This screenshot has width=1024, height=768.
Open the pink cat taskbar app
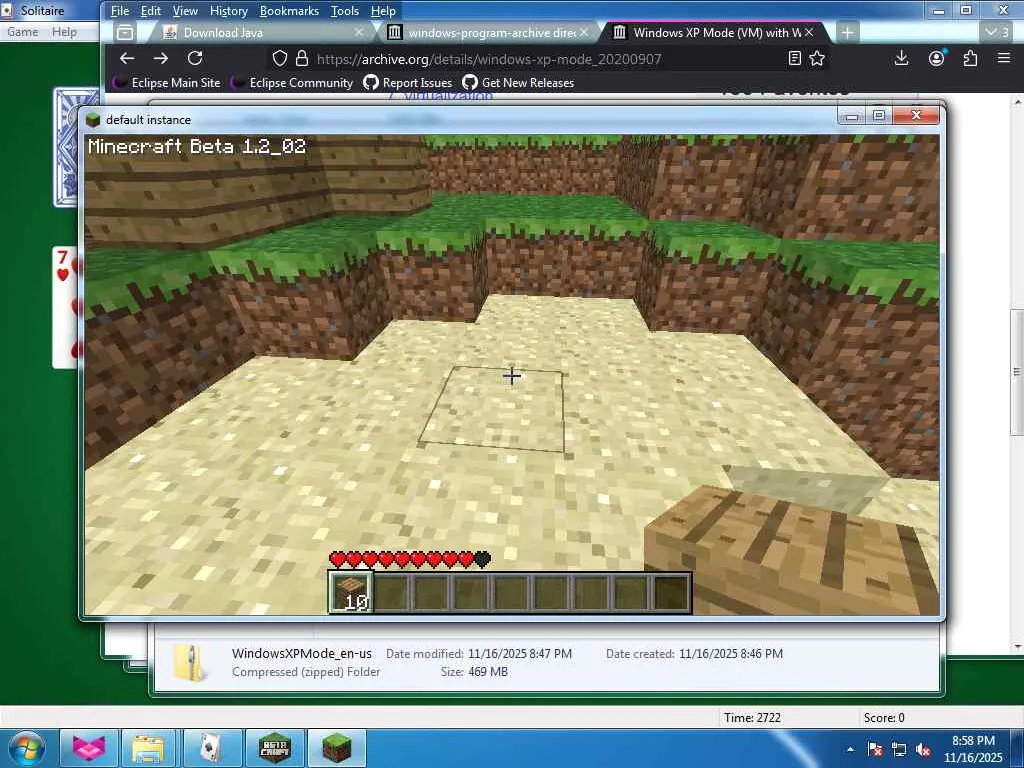point(89,748)
